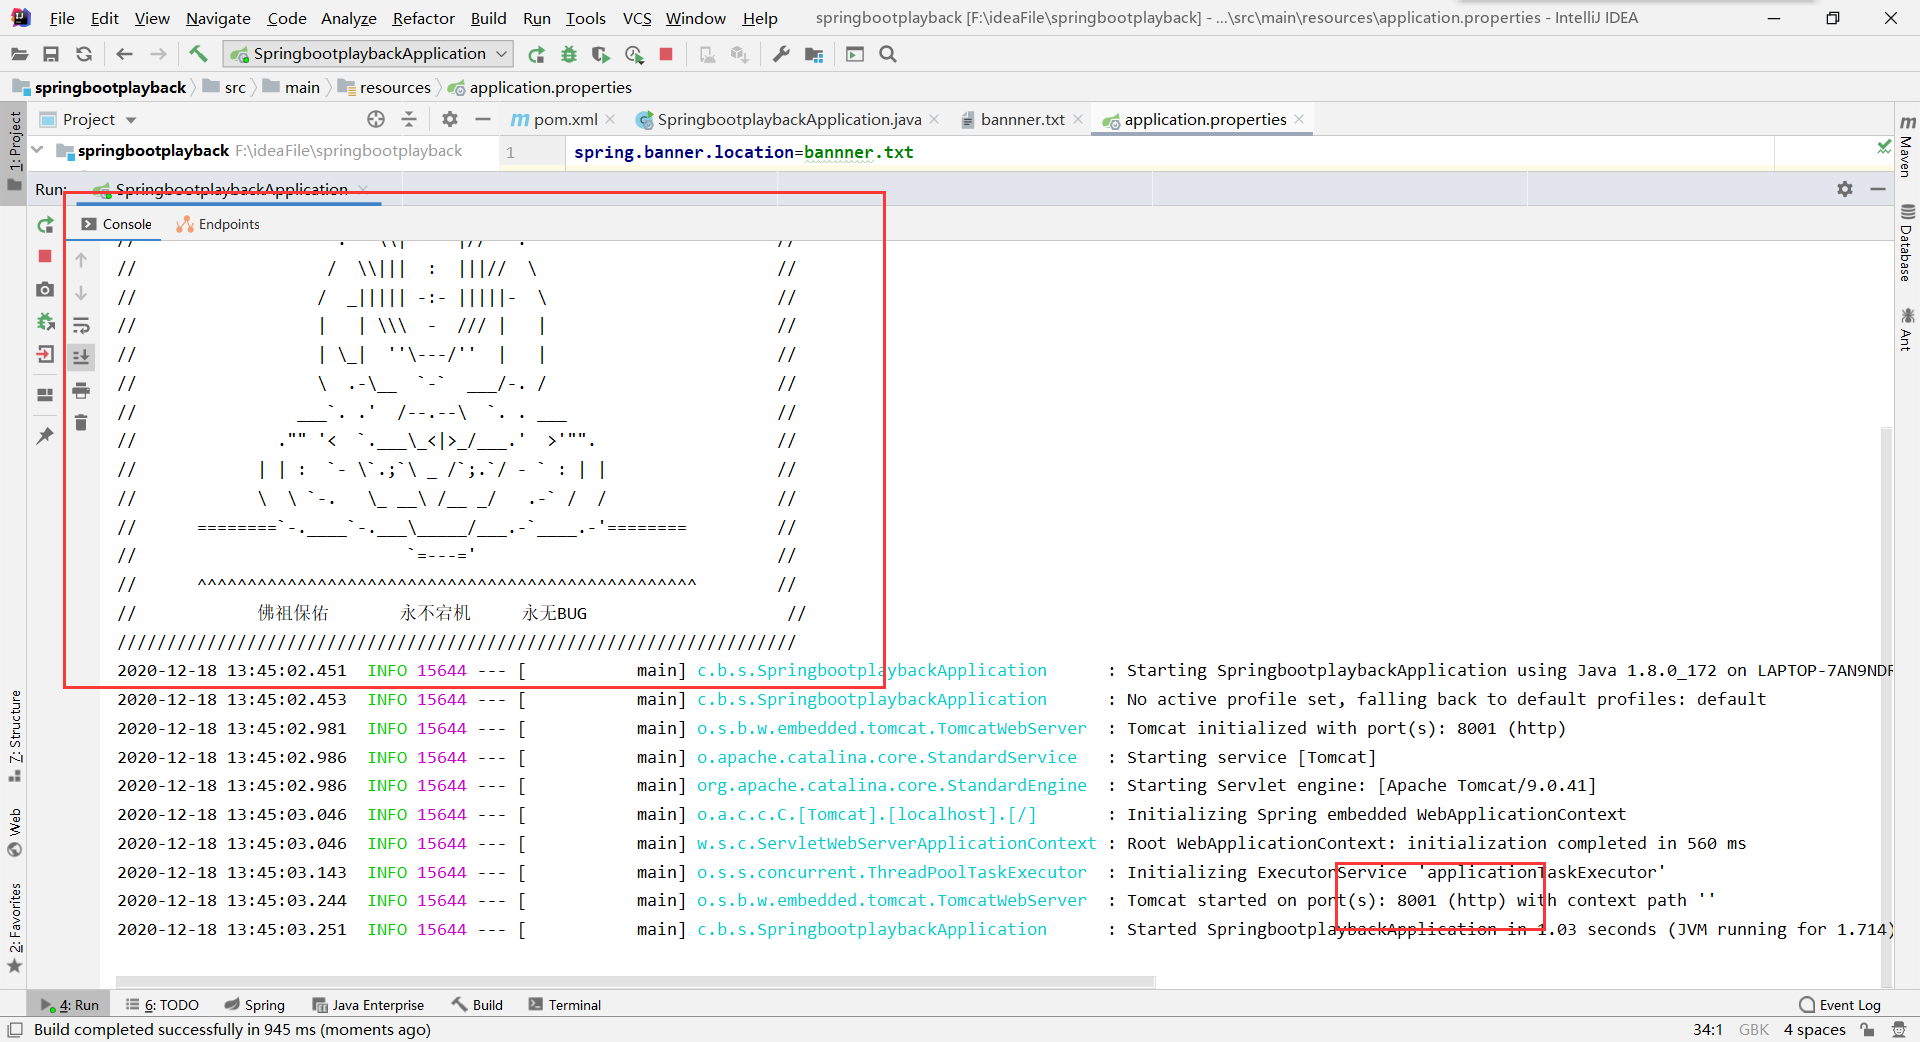This screenshot has height=1042, width=1920.
Task: Select the Endpoints tab in Run panel
Action: 218,224
